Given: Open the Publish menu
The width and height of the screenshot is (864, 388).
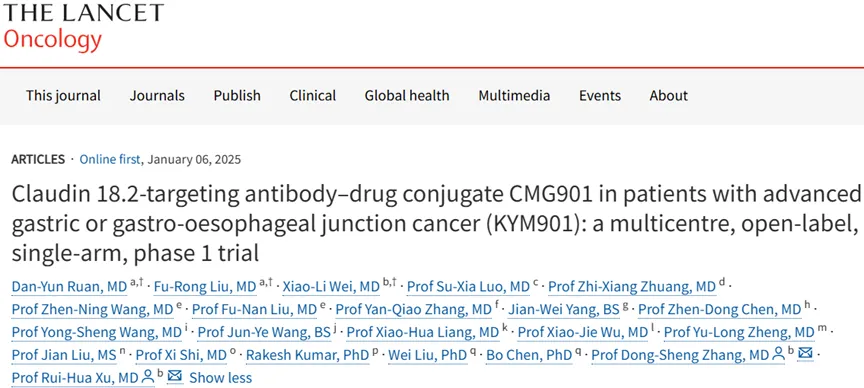Looking at the screenshot, I should point(237,95).
